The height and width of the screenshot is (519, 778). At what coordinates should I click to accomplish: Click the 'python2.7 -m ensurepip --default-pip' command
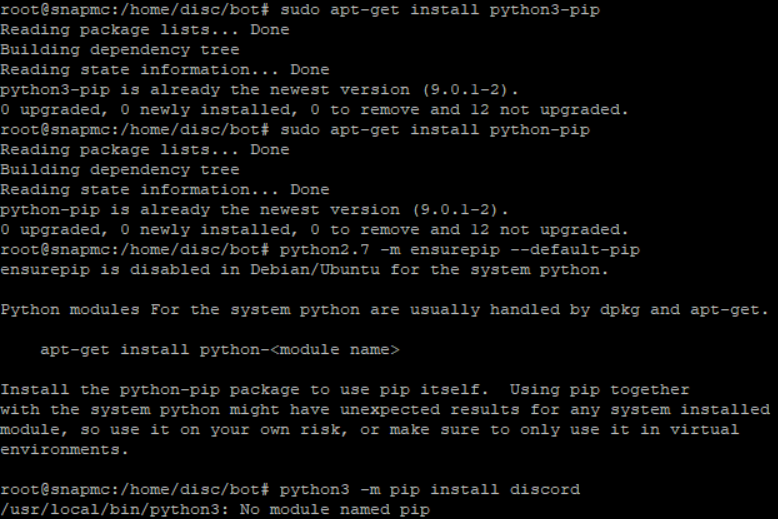tap(459, 250)
